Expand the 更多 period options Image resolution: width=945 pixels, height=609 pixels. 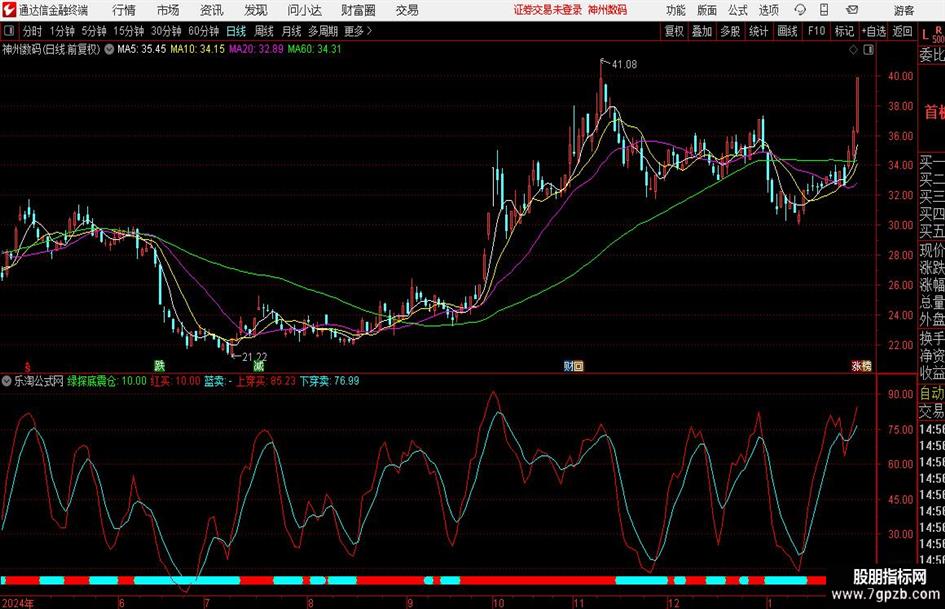point(358,31)
